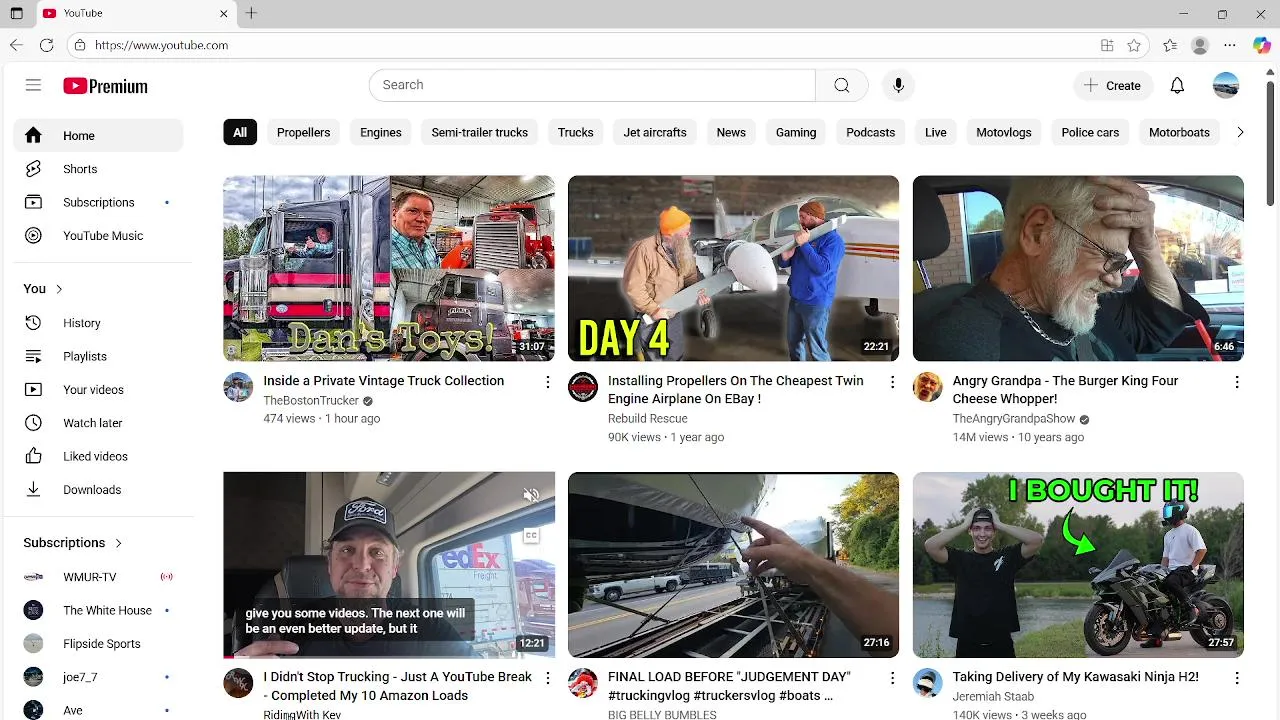Open the Watch later list
Image resolution: width=1280 pixels, height=720 pixels.
tap(98, 423)
